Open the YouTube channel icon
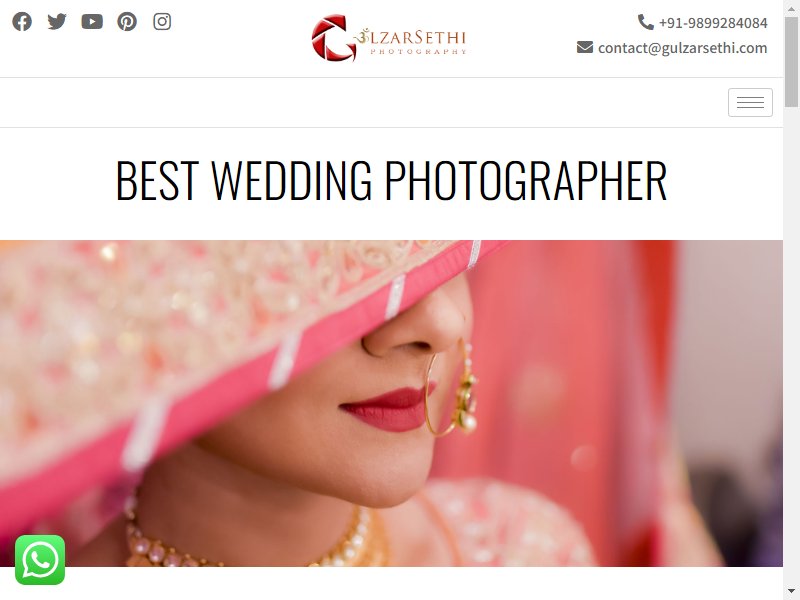The image size is (800, 600). pos(92,22)
